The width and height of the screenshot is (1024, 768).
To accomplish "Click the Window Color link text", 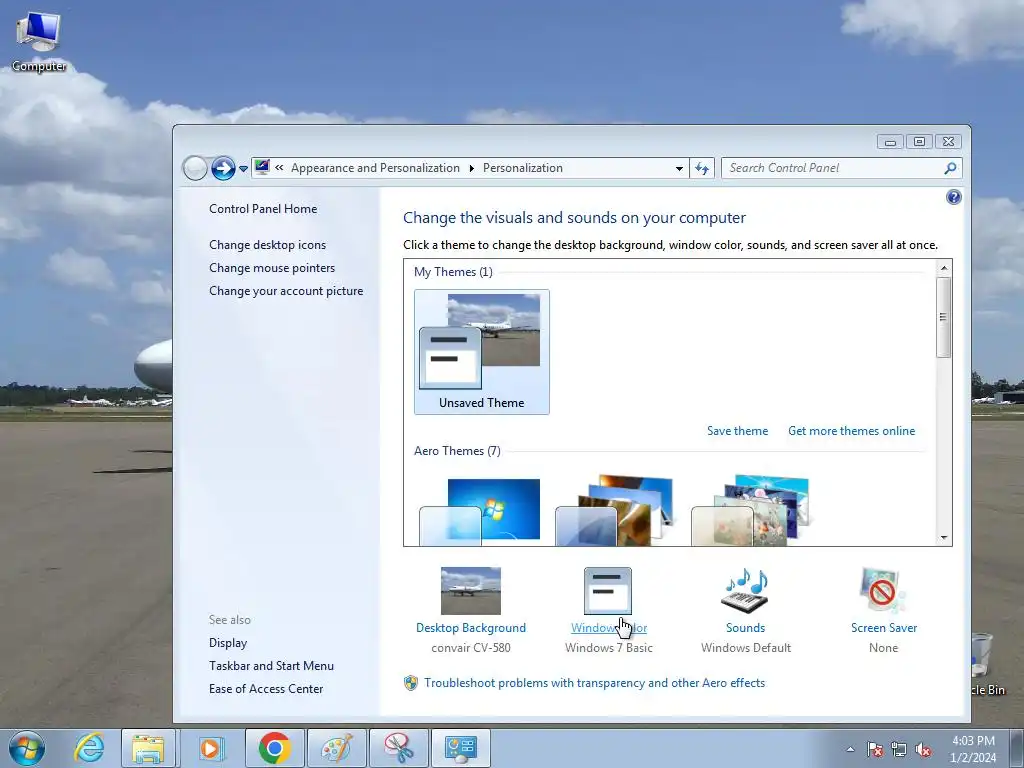I will point(609,628).
